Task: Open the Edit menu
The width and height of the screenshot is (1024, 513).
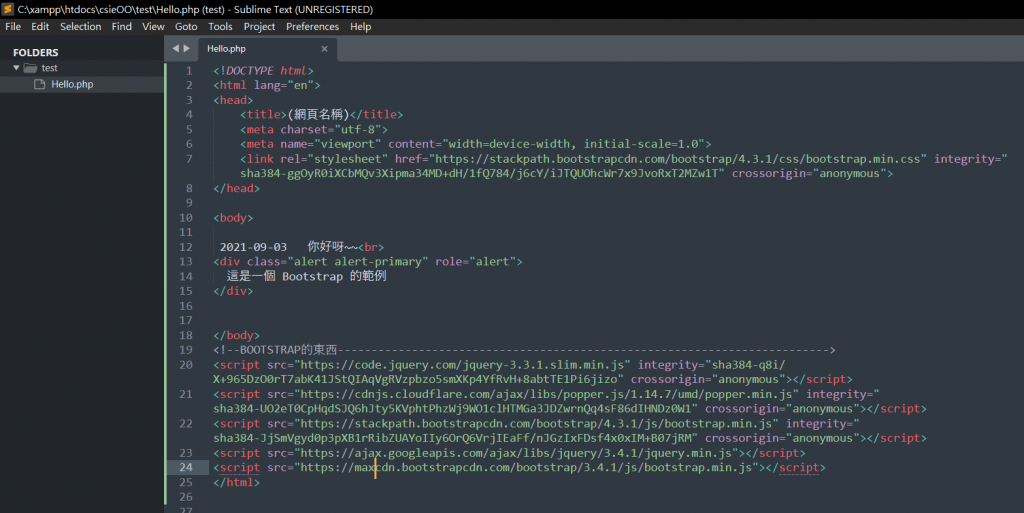Action: click(x=40, y=27)
